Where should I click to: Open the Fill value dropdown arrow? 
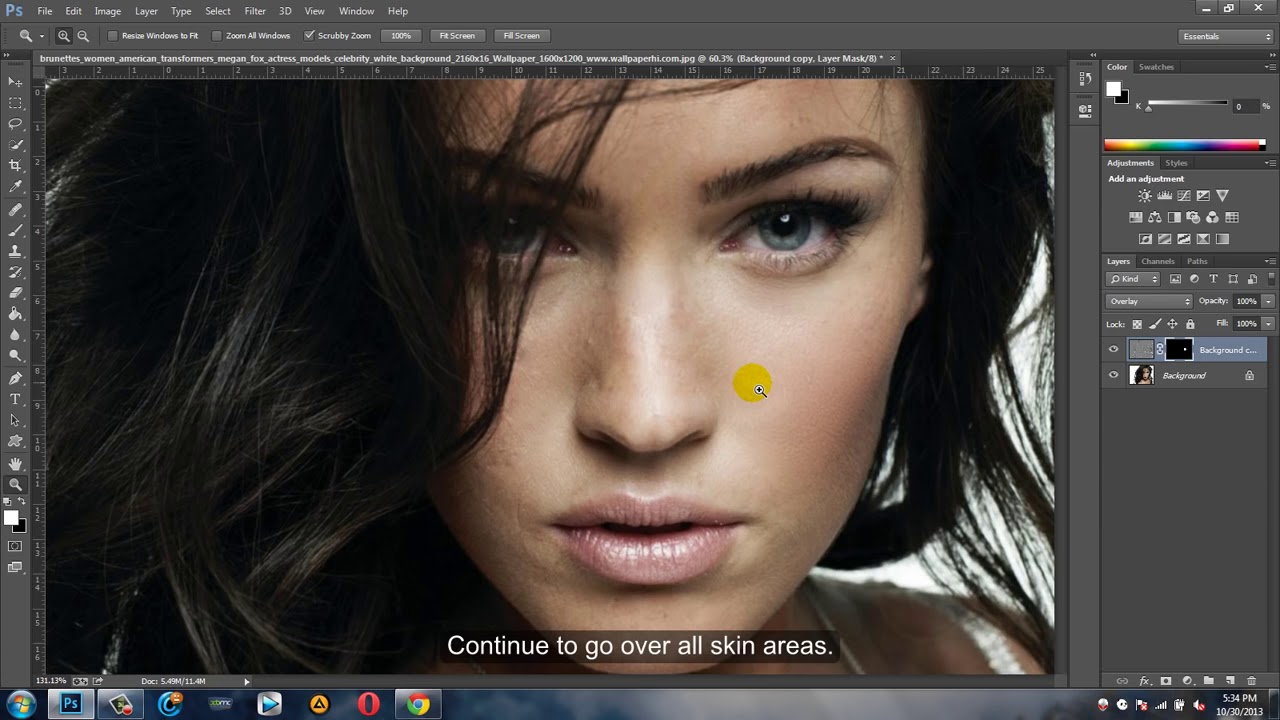tap(1268, 324)
